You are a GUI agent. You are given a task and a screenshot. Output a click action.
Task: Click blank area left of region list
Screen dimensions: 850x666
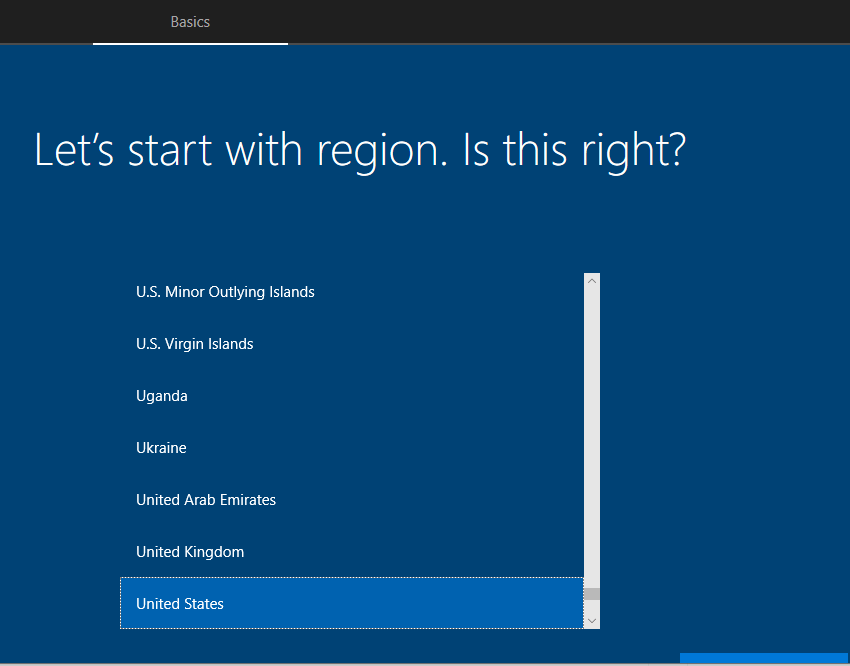tap(60, 450)
